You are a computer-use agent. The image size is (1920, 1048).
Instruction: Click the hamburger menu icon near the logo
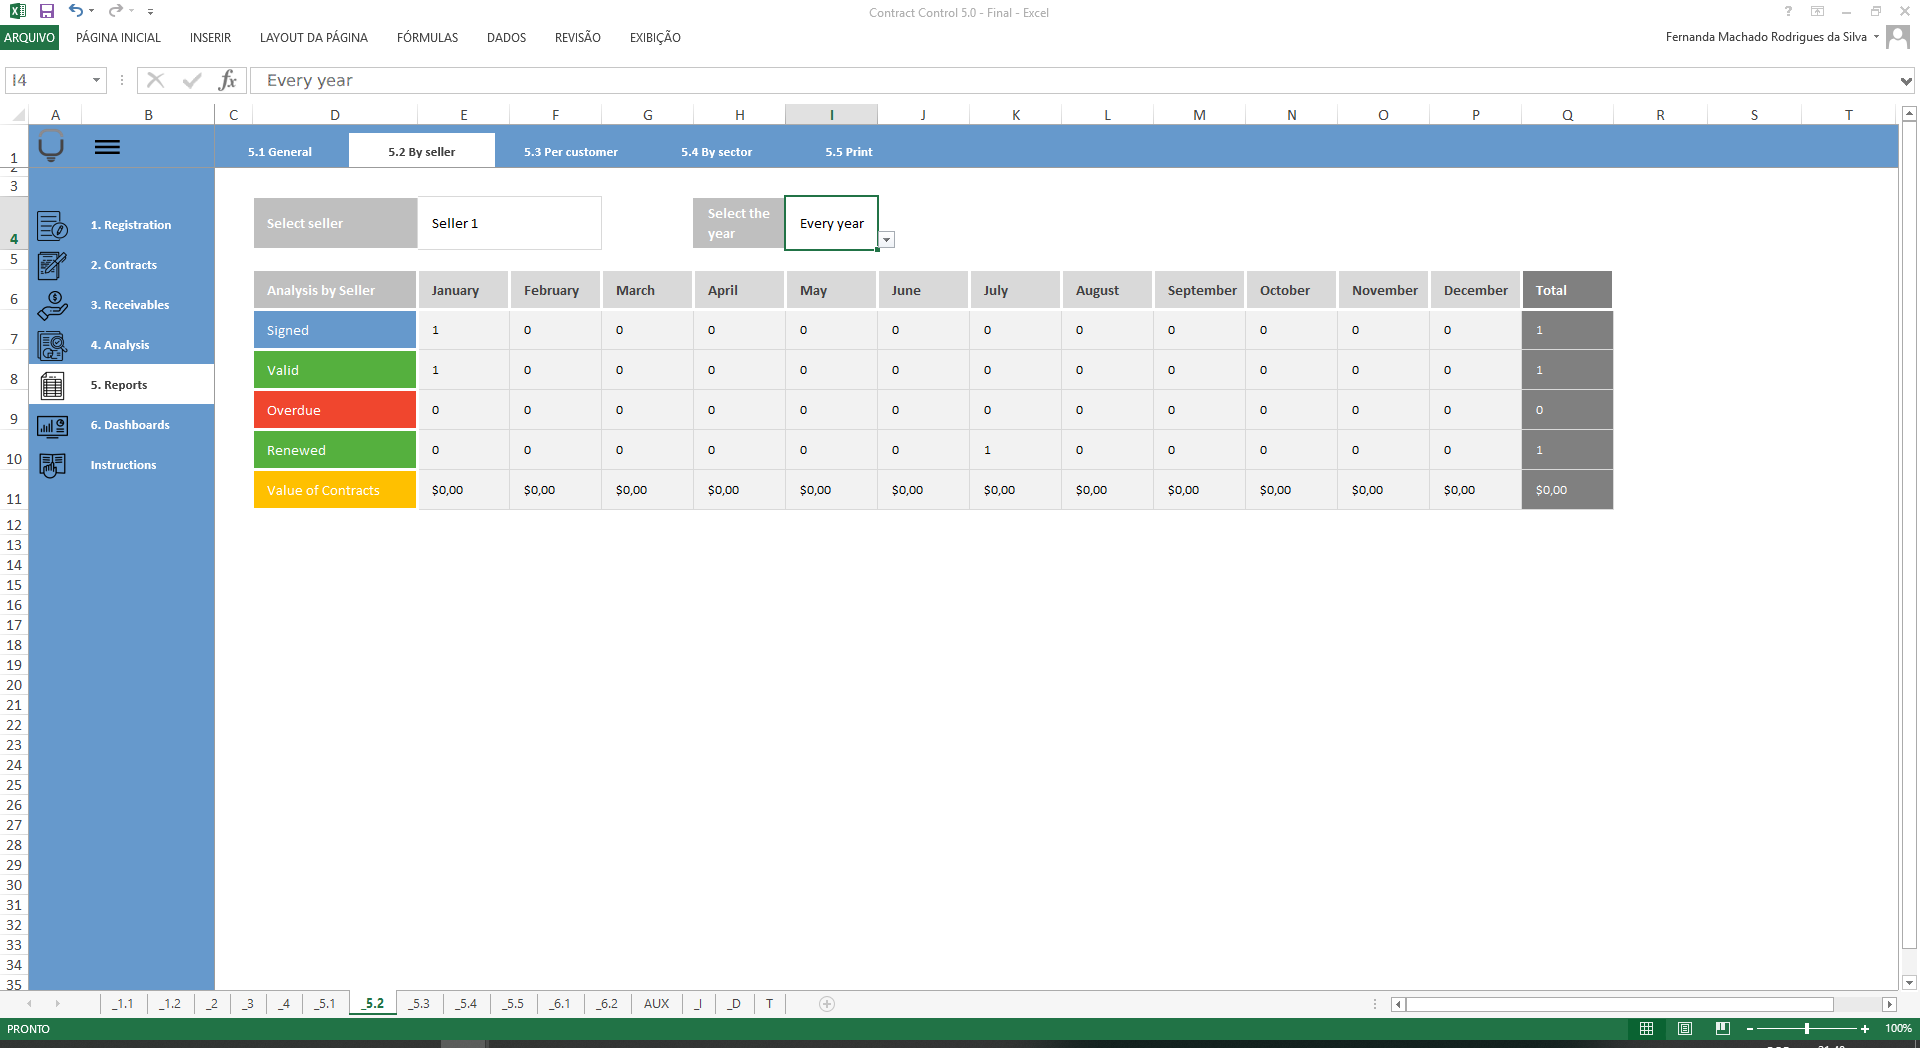107,146
